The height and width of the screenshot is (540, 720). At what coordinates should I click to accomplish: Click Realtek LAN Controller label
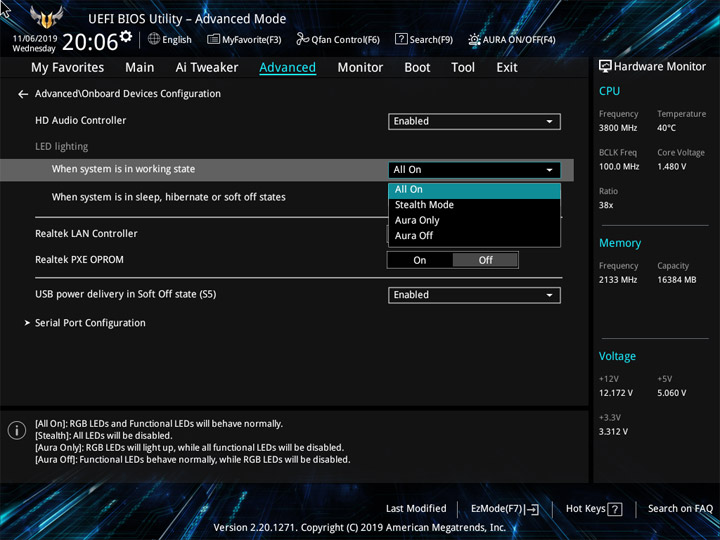(x=86, y=234)
